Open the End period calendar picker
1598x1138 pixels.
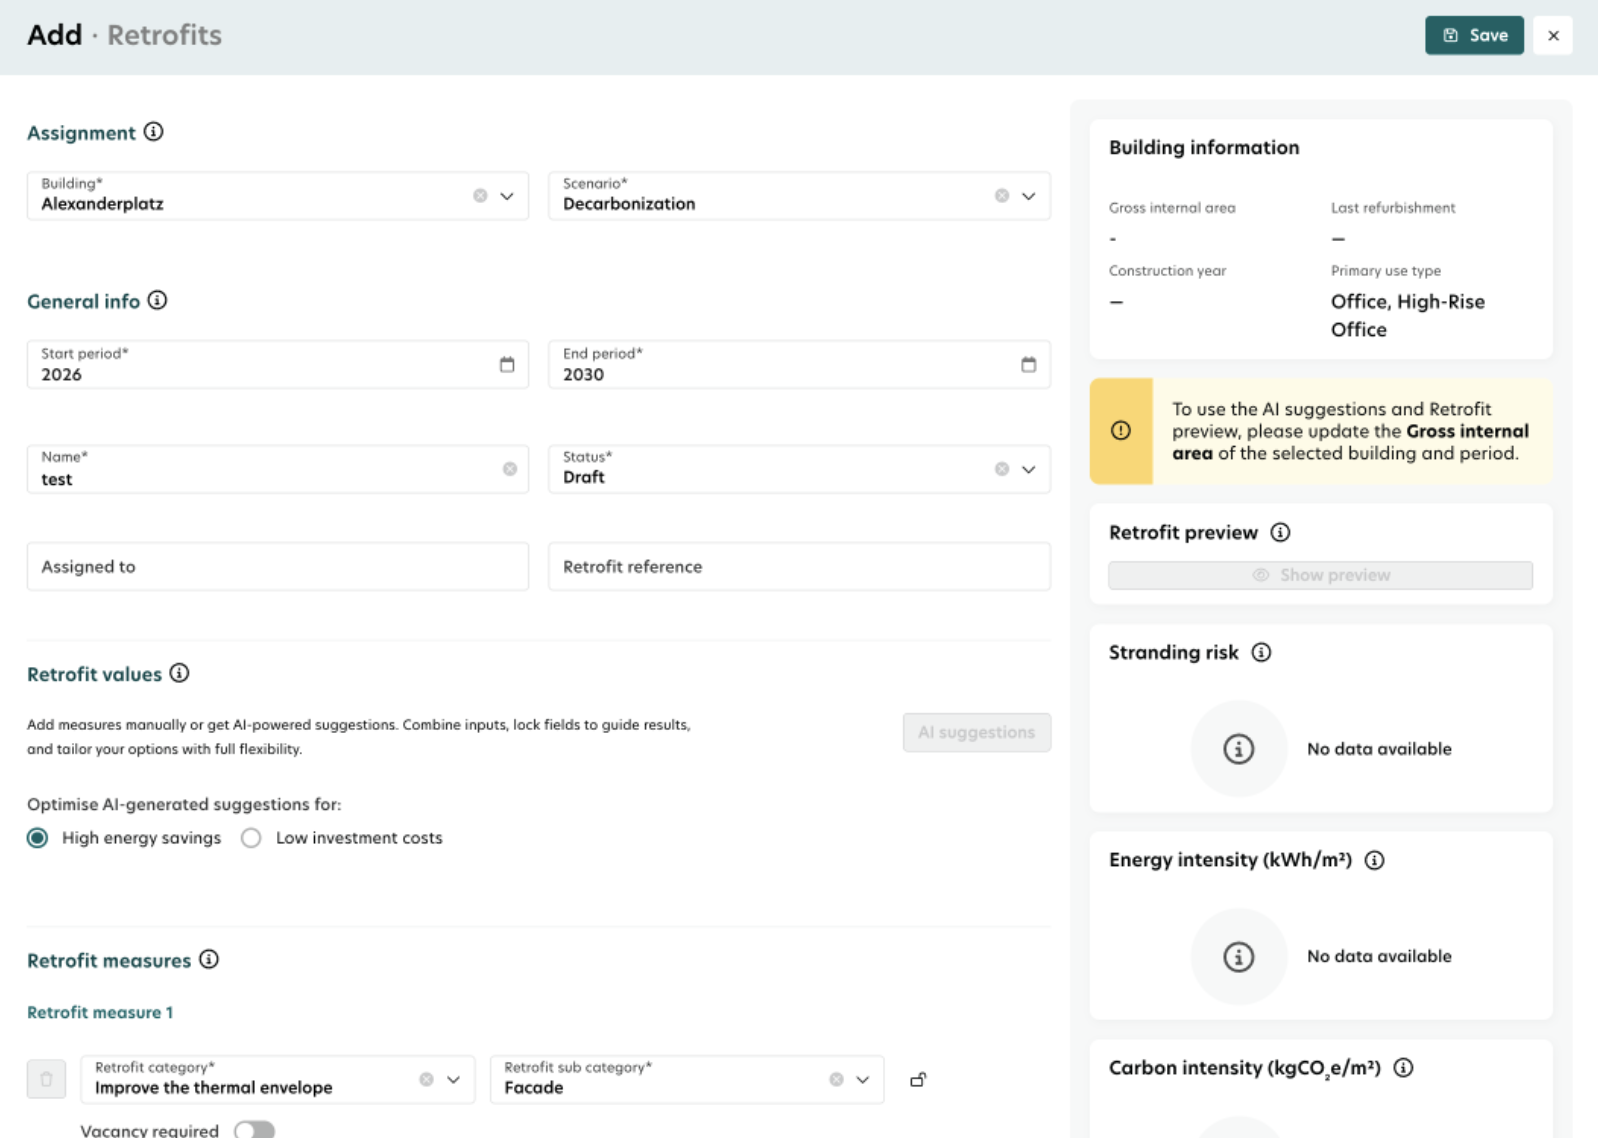1028,365
